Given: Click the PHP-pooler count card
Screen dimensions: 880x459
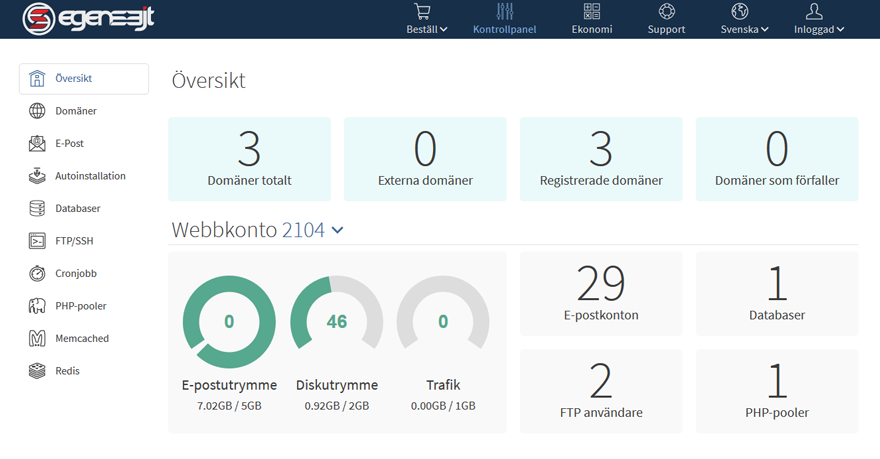Looking at the screenshot, I should point(777,391).
